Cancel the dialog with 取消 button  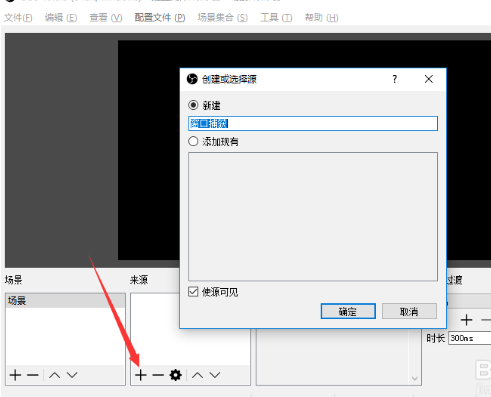[x=409, y=311]
